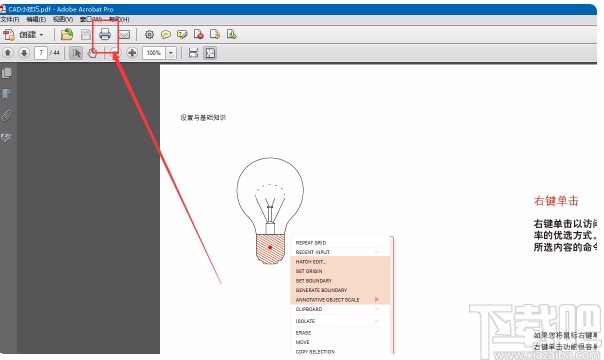Click GENERATE BOUNDARY text in the document
The image size is (604, 360).
click(x=321, y=290)
